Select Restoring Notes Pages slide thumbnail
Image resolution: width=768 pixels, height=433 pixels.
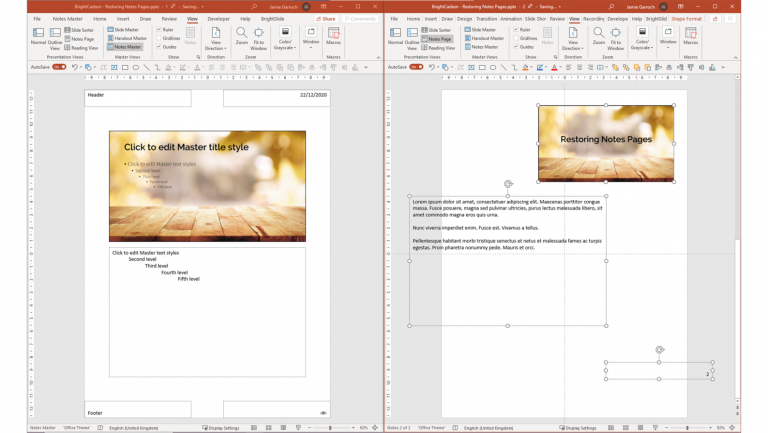[606, 144]
